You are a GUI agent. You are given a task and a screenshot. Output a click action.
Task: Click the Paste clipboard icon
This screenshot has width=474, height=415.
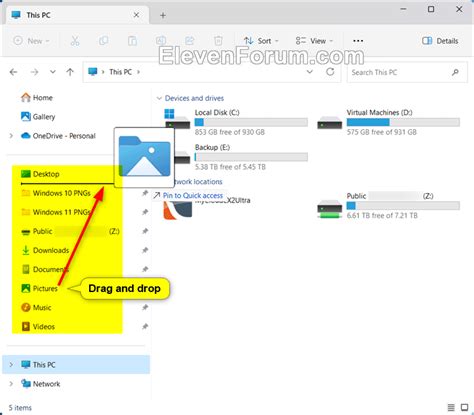[x=132, y=41]
